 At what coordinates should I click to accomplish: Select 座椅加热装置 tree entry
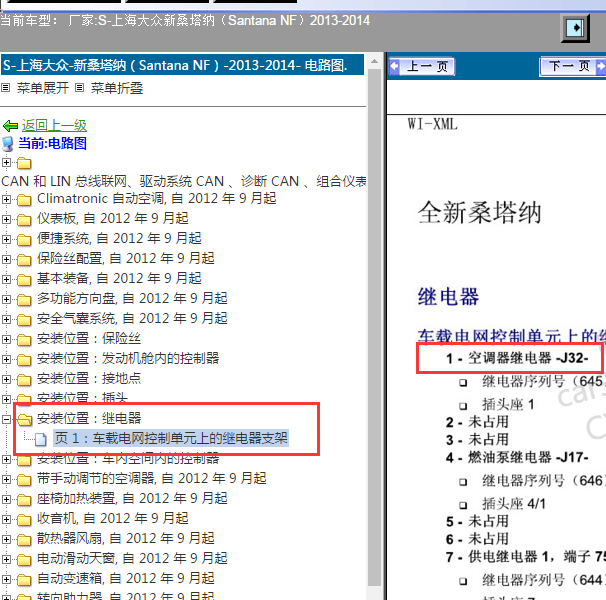pyautogui.click(x=132, y=499)
